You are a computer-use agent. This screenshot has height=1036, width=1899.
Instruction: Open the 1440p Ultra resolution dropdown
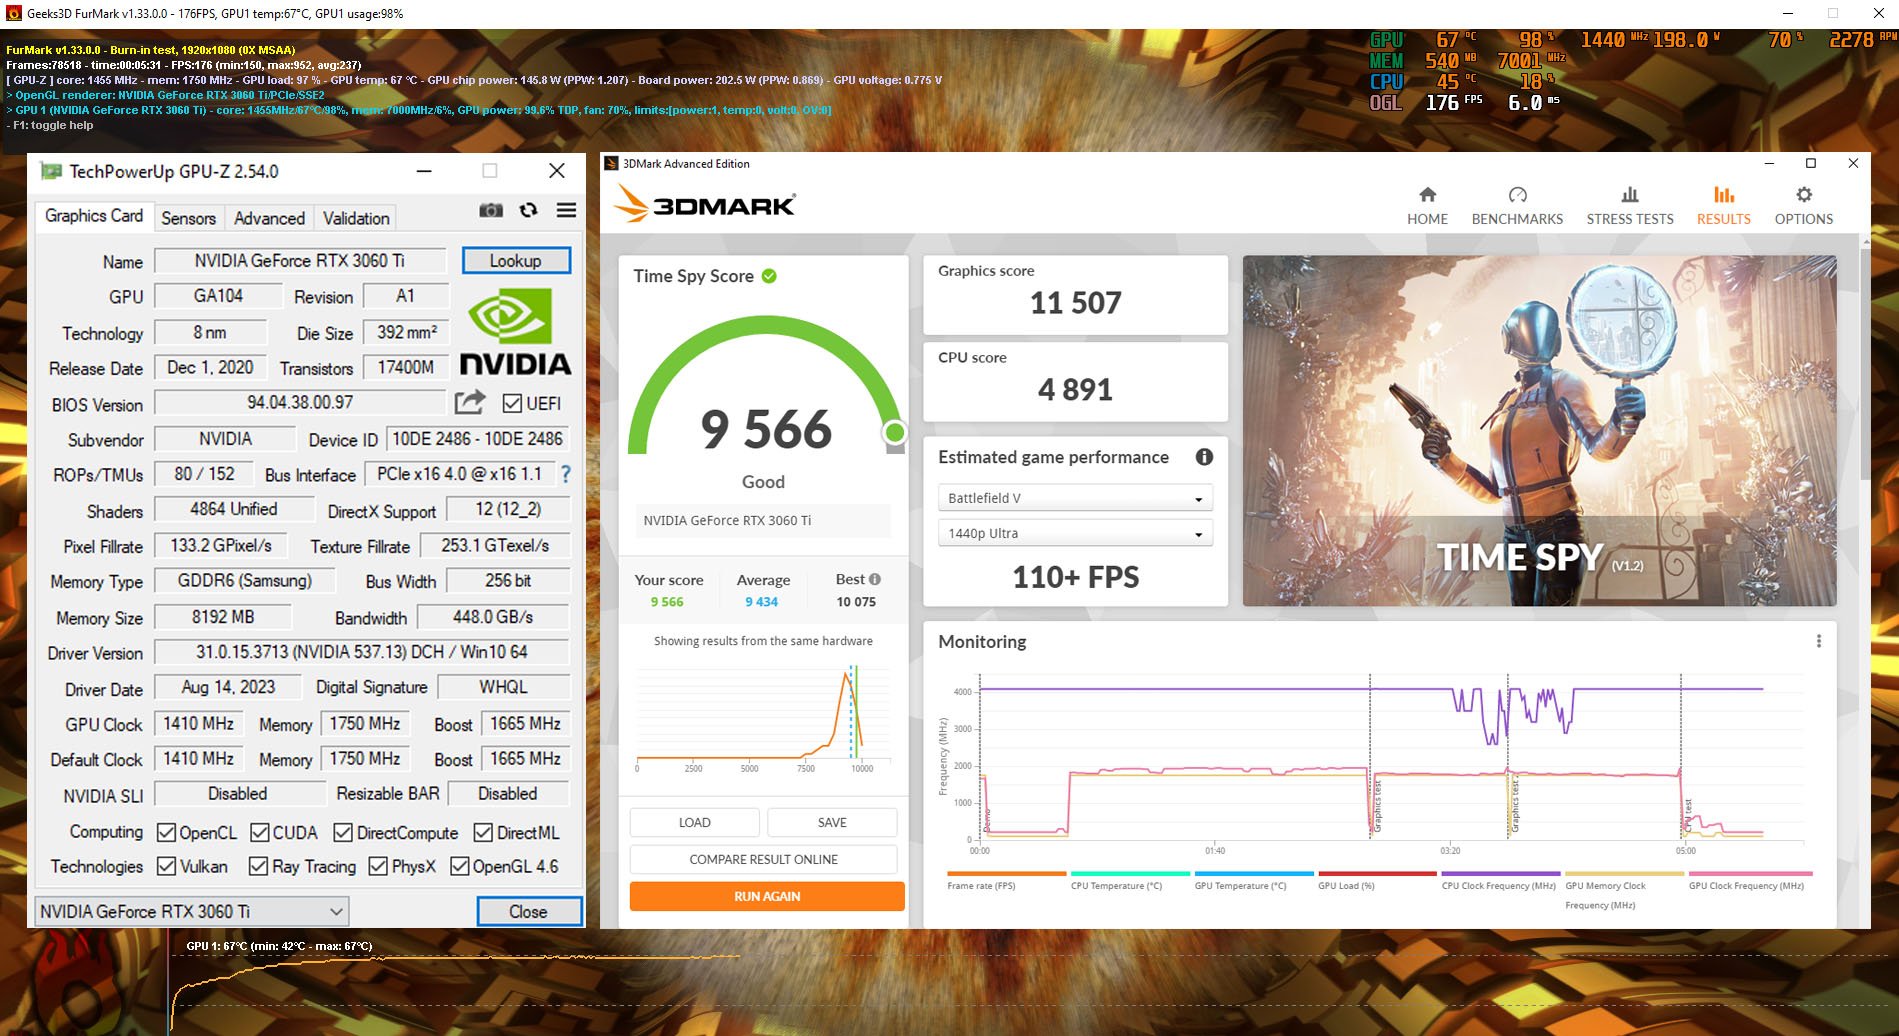(1075, 533)
